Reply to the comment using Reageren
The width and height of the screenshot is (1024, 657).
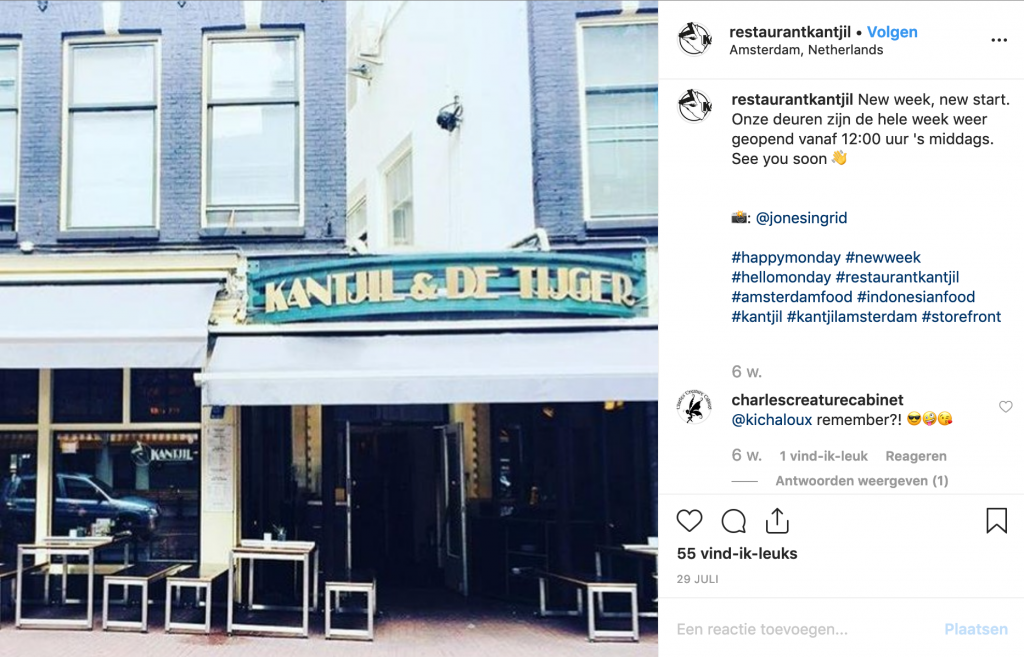point(916,456)
